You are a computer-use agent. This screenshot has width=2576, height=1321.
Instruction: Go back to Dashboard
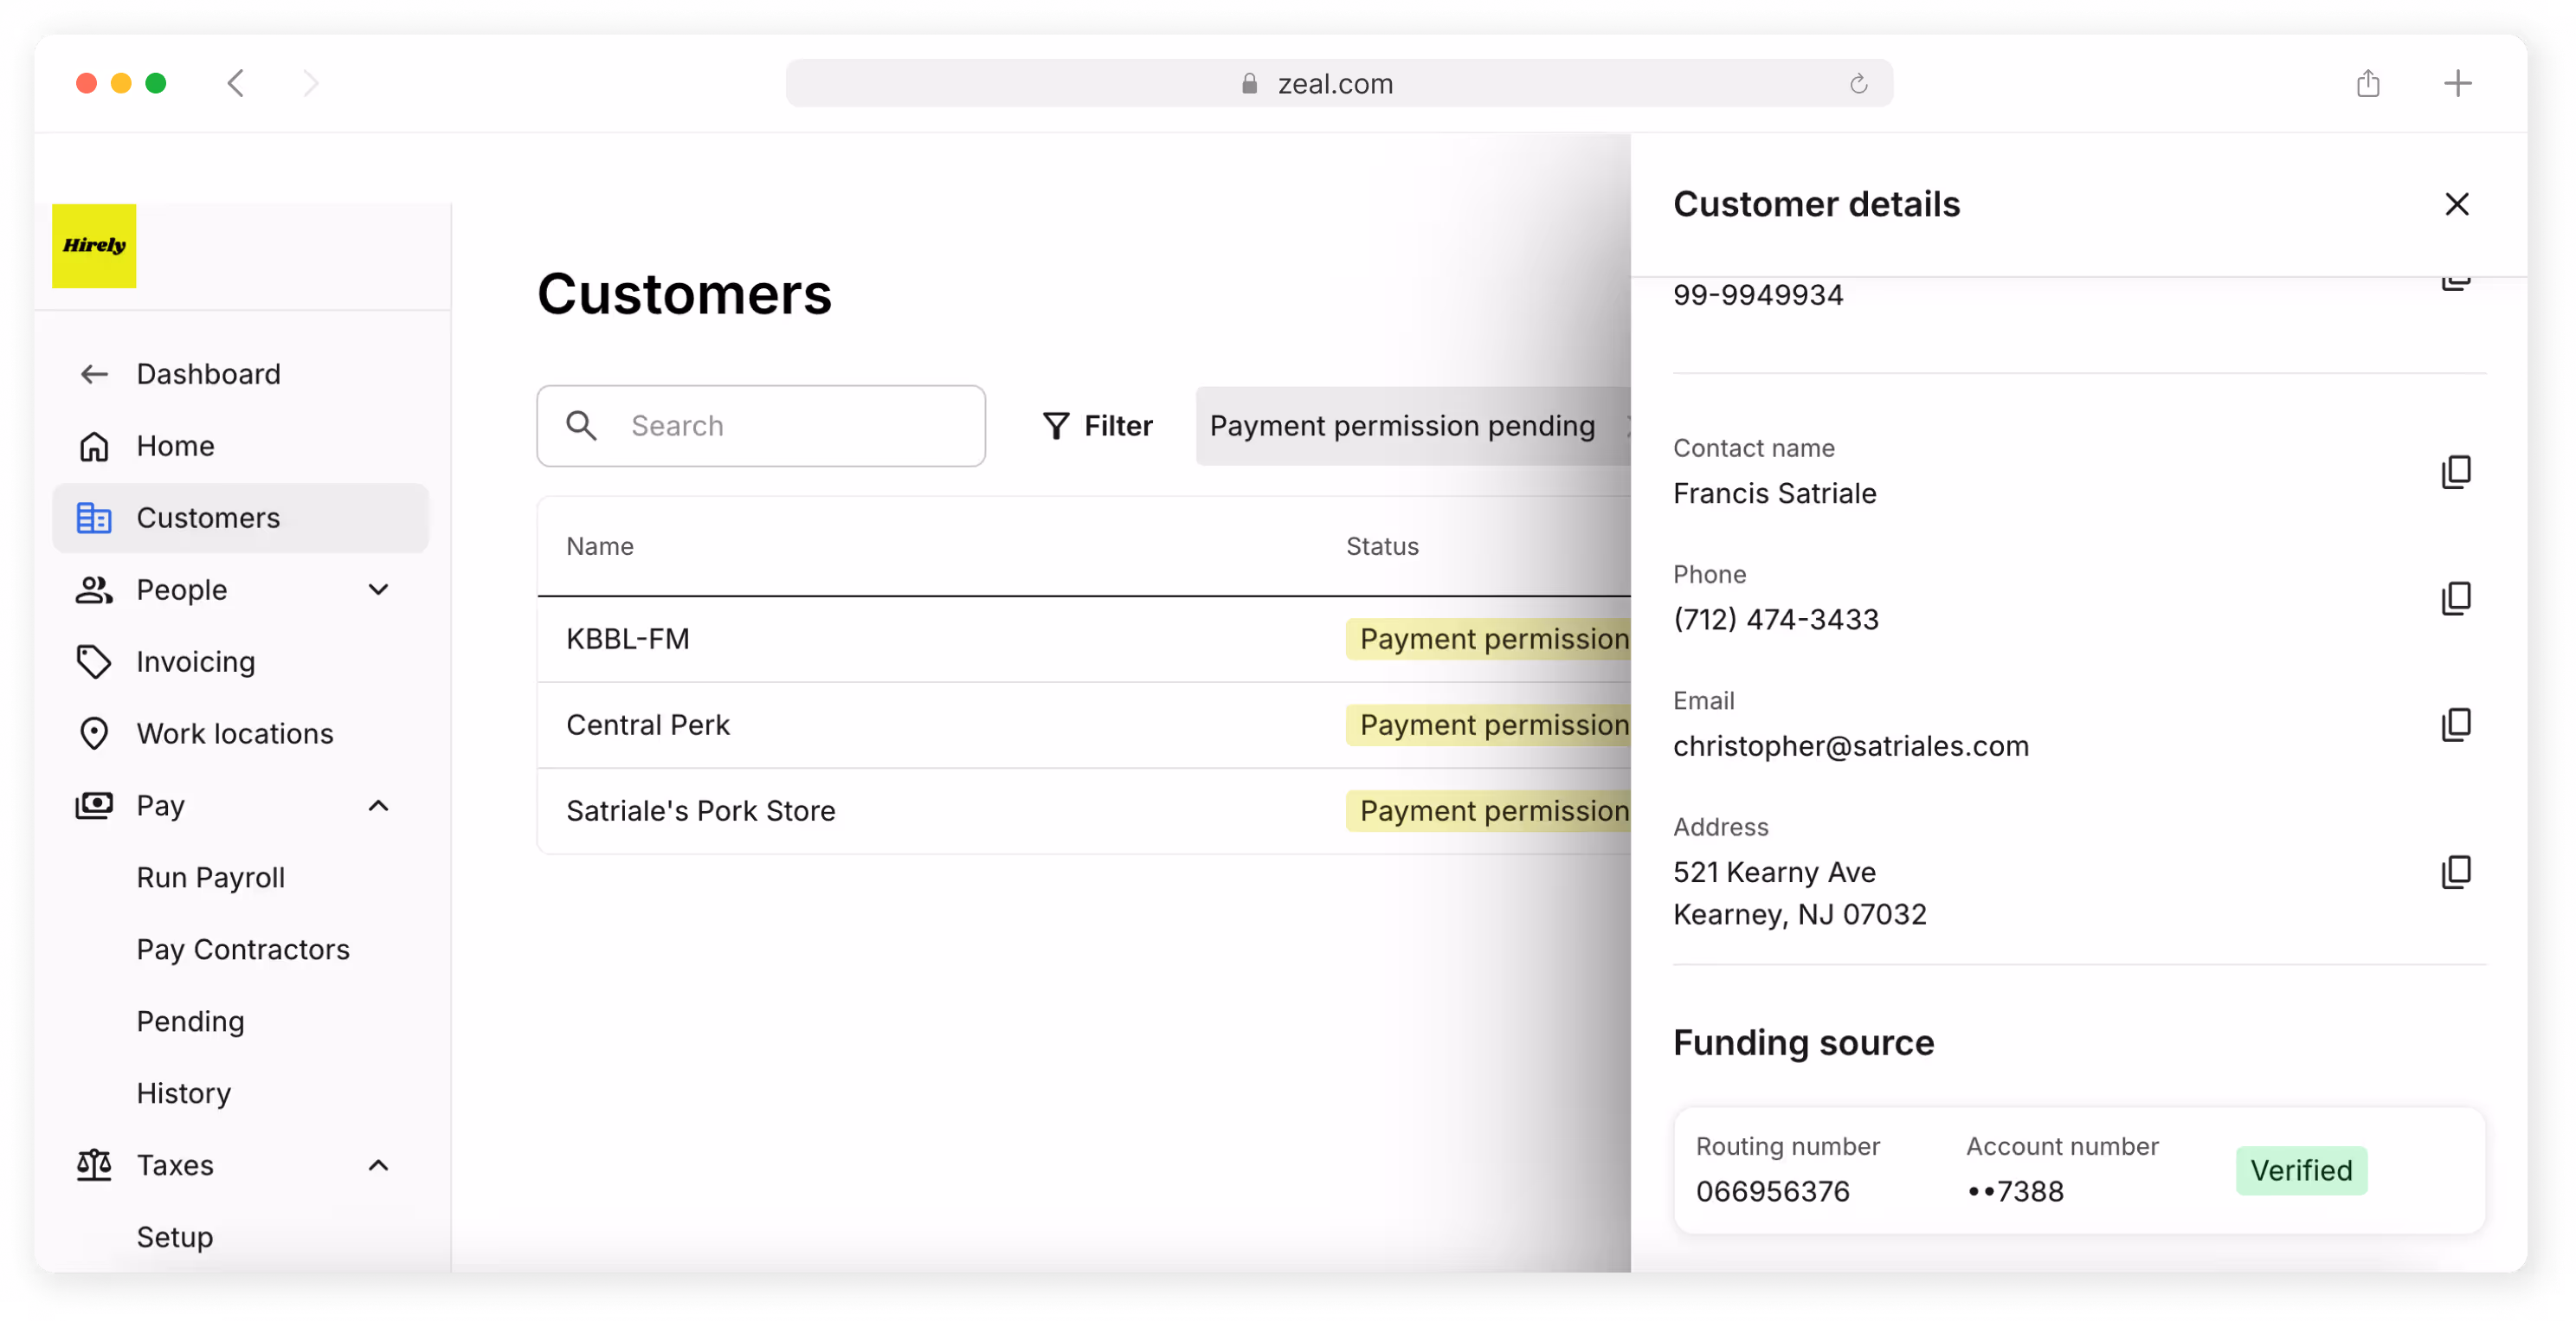(207, 374)
